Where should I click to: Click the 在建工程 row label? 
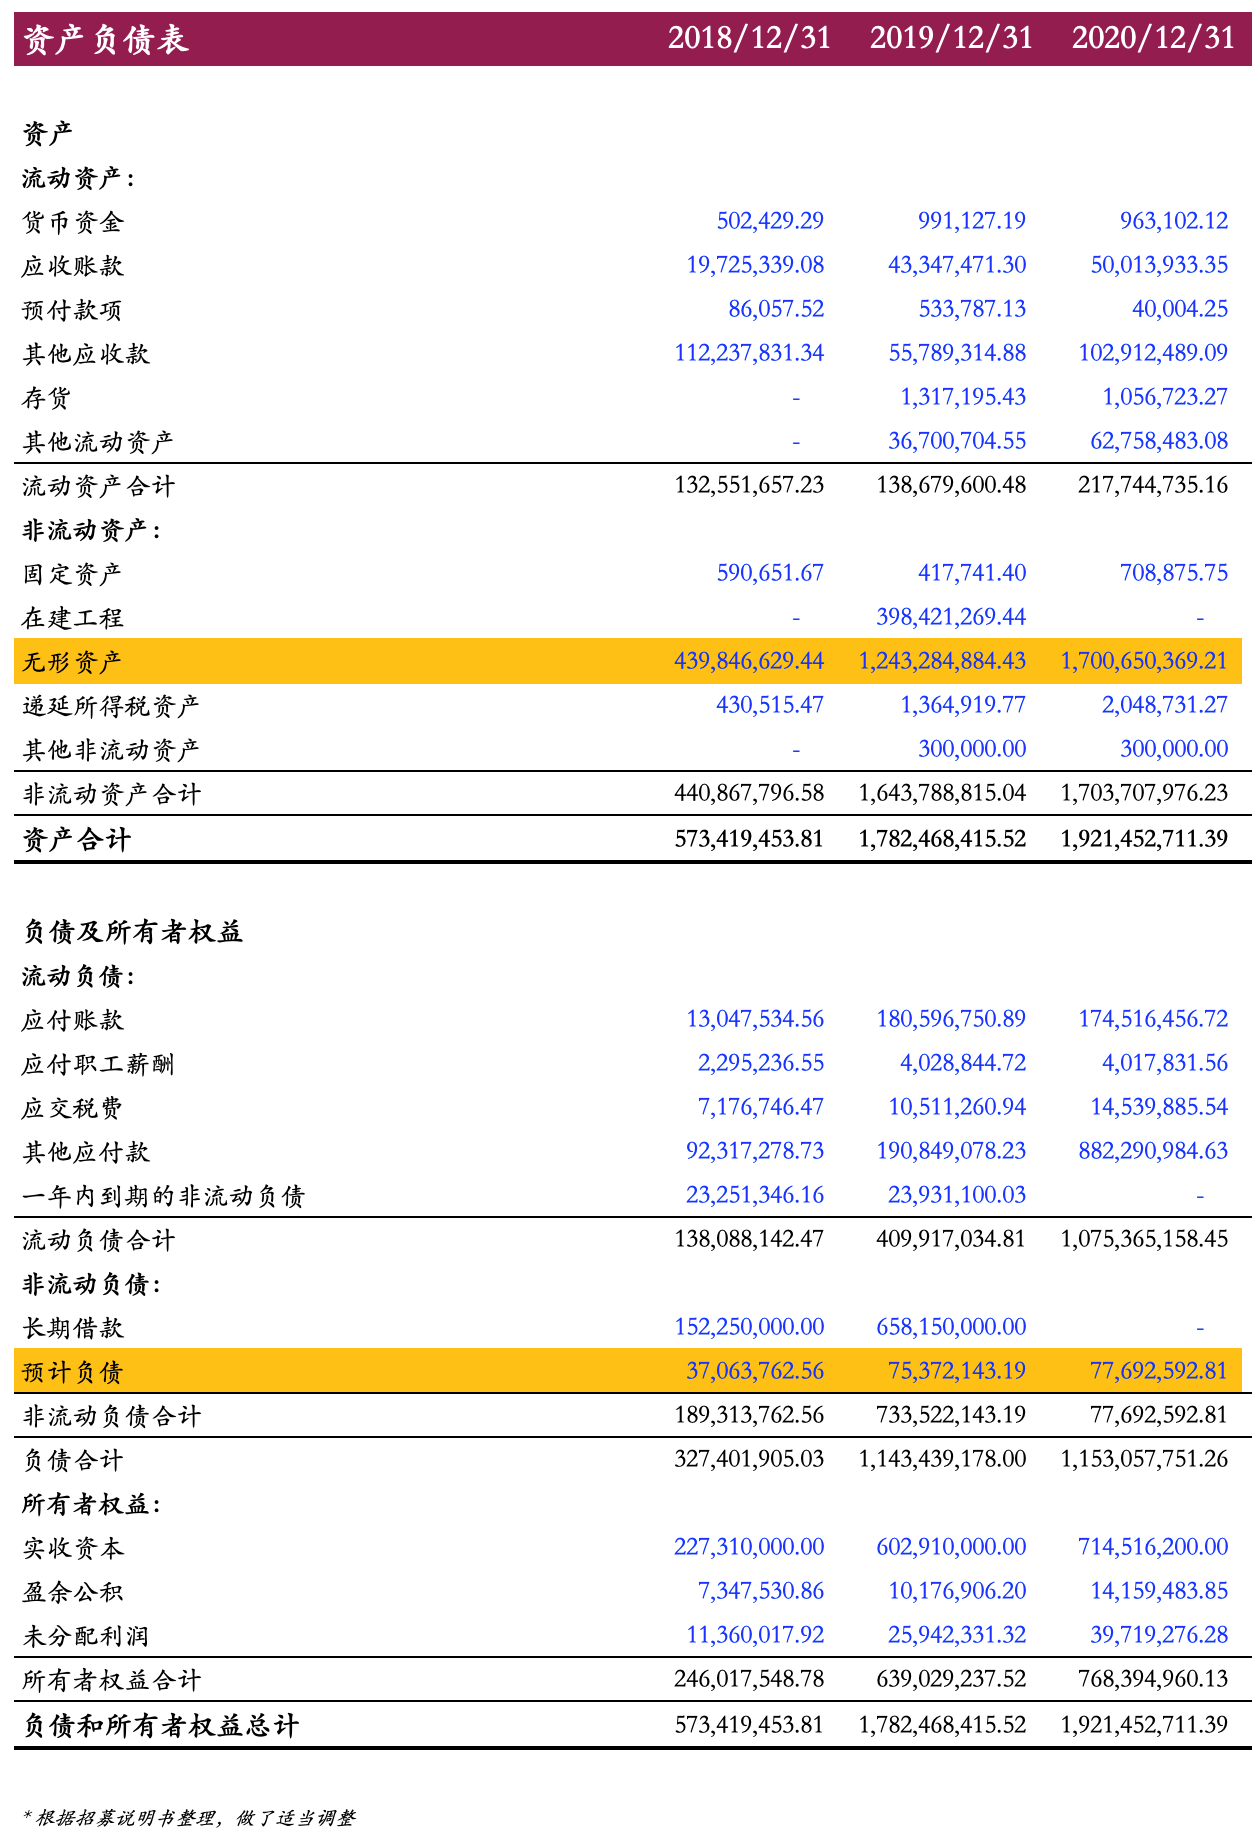(x=73, y=618)
